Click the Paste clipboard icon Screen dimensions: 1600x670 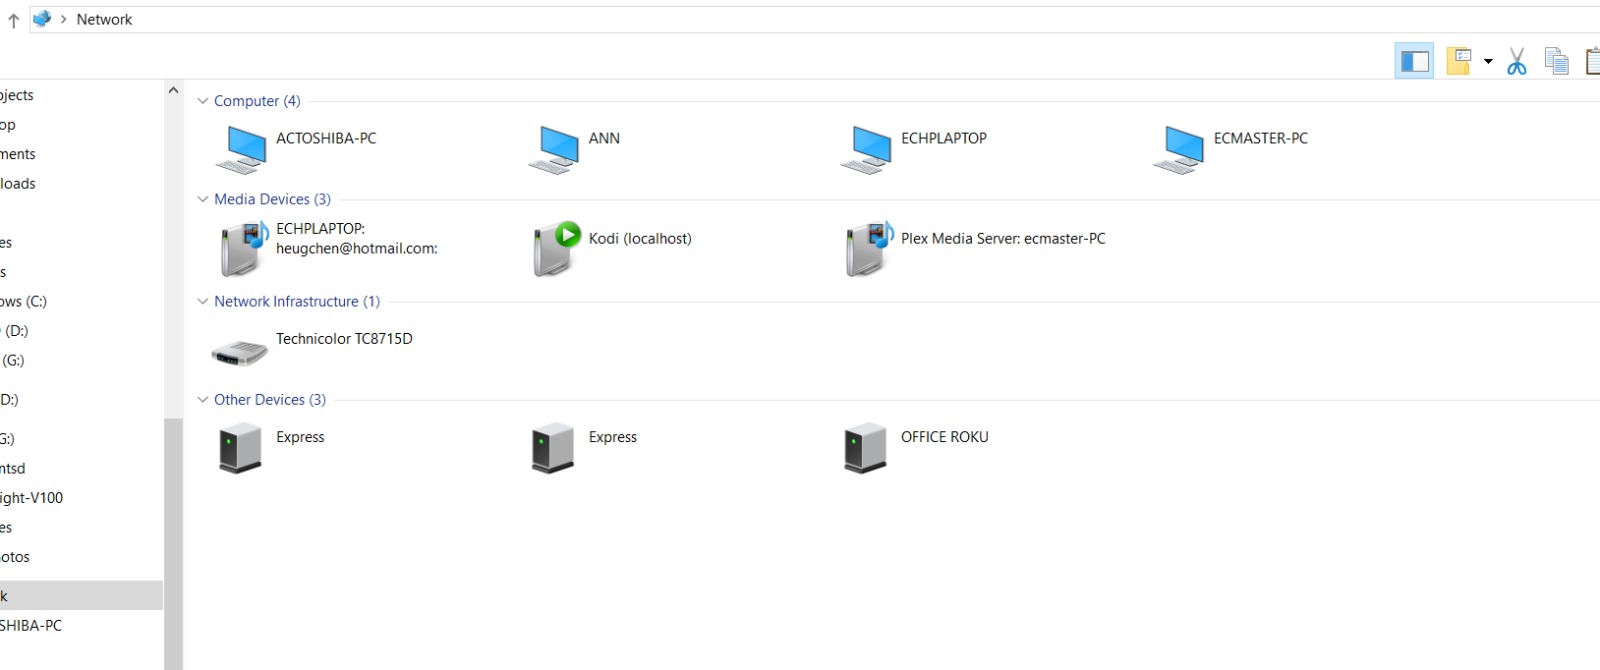1592,62
